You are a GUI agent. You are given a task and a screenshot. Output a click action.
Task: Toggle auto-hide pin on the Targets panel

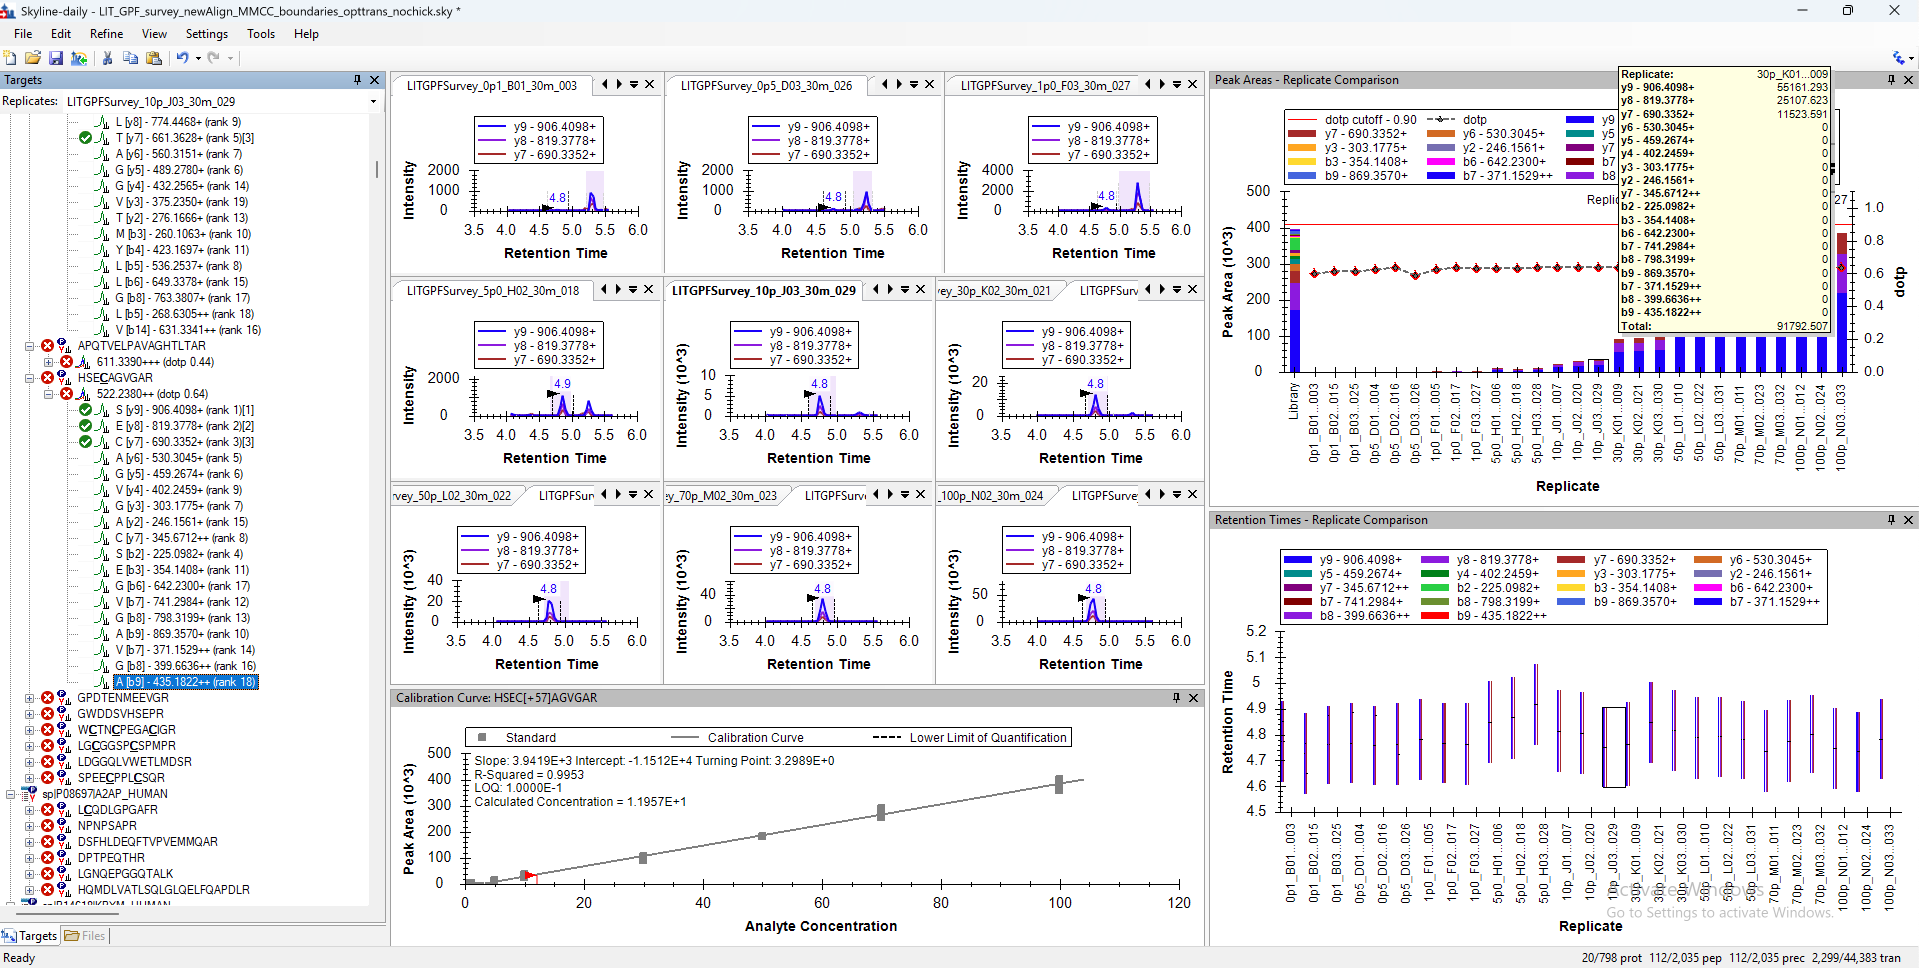357,80
